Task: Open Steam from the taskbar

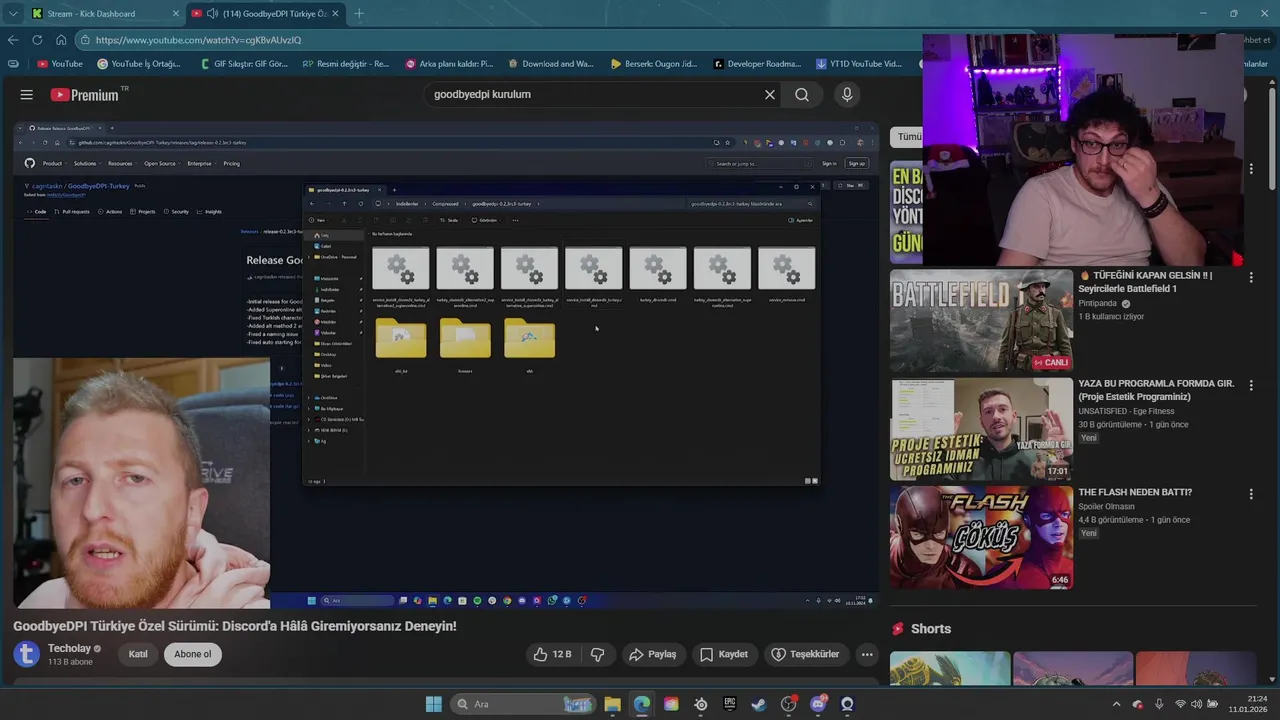Action: pos(759,704)
